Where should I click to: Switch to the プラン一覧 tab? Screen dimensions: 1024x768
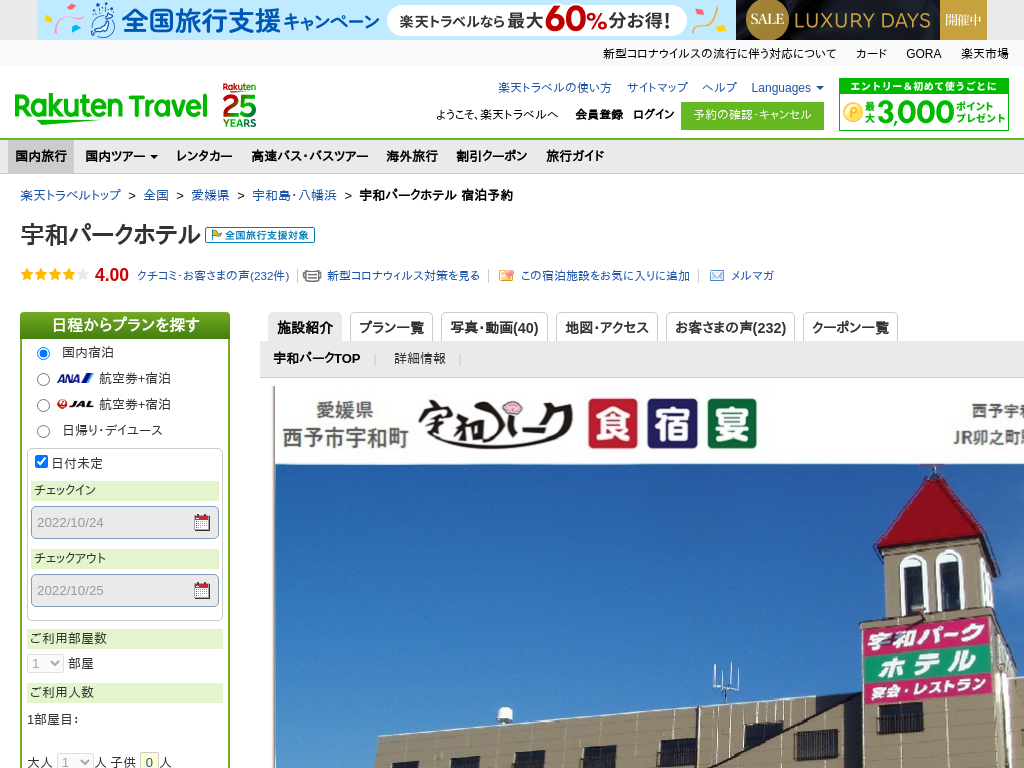[x=391, y=327]
